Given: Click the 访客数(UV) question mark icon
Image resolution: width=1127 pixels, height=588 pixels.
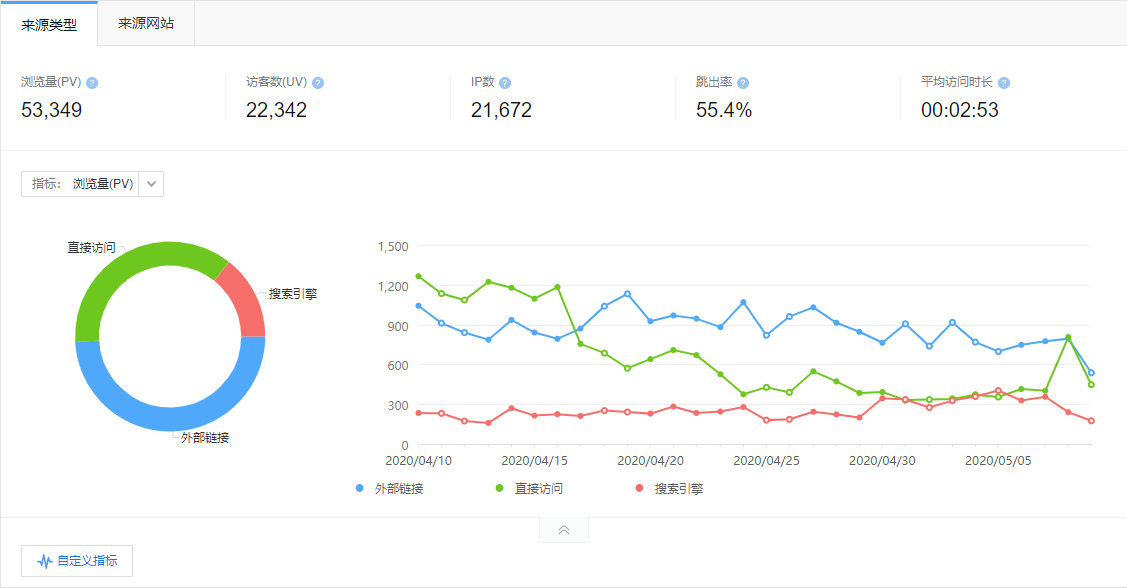Looking at the screenshot, I should 318,83.
